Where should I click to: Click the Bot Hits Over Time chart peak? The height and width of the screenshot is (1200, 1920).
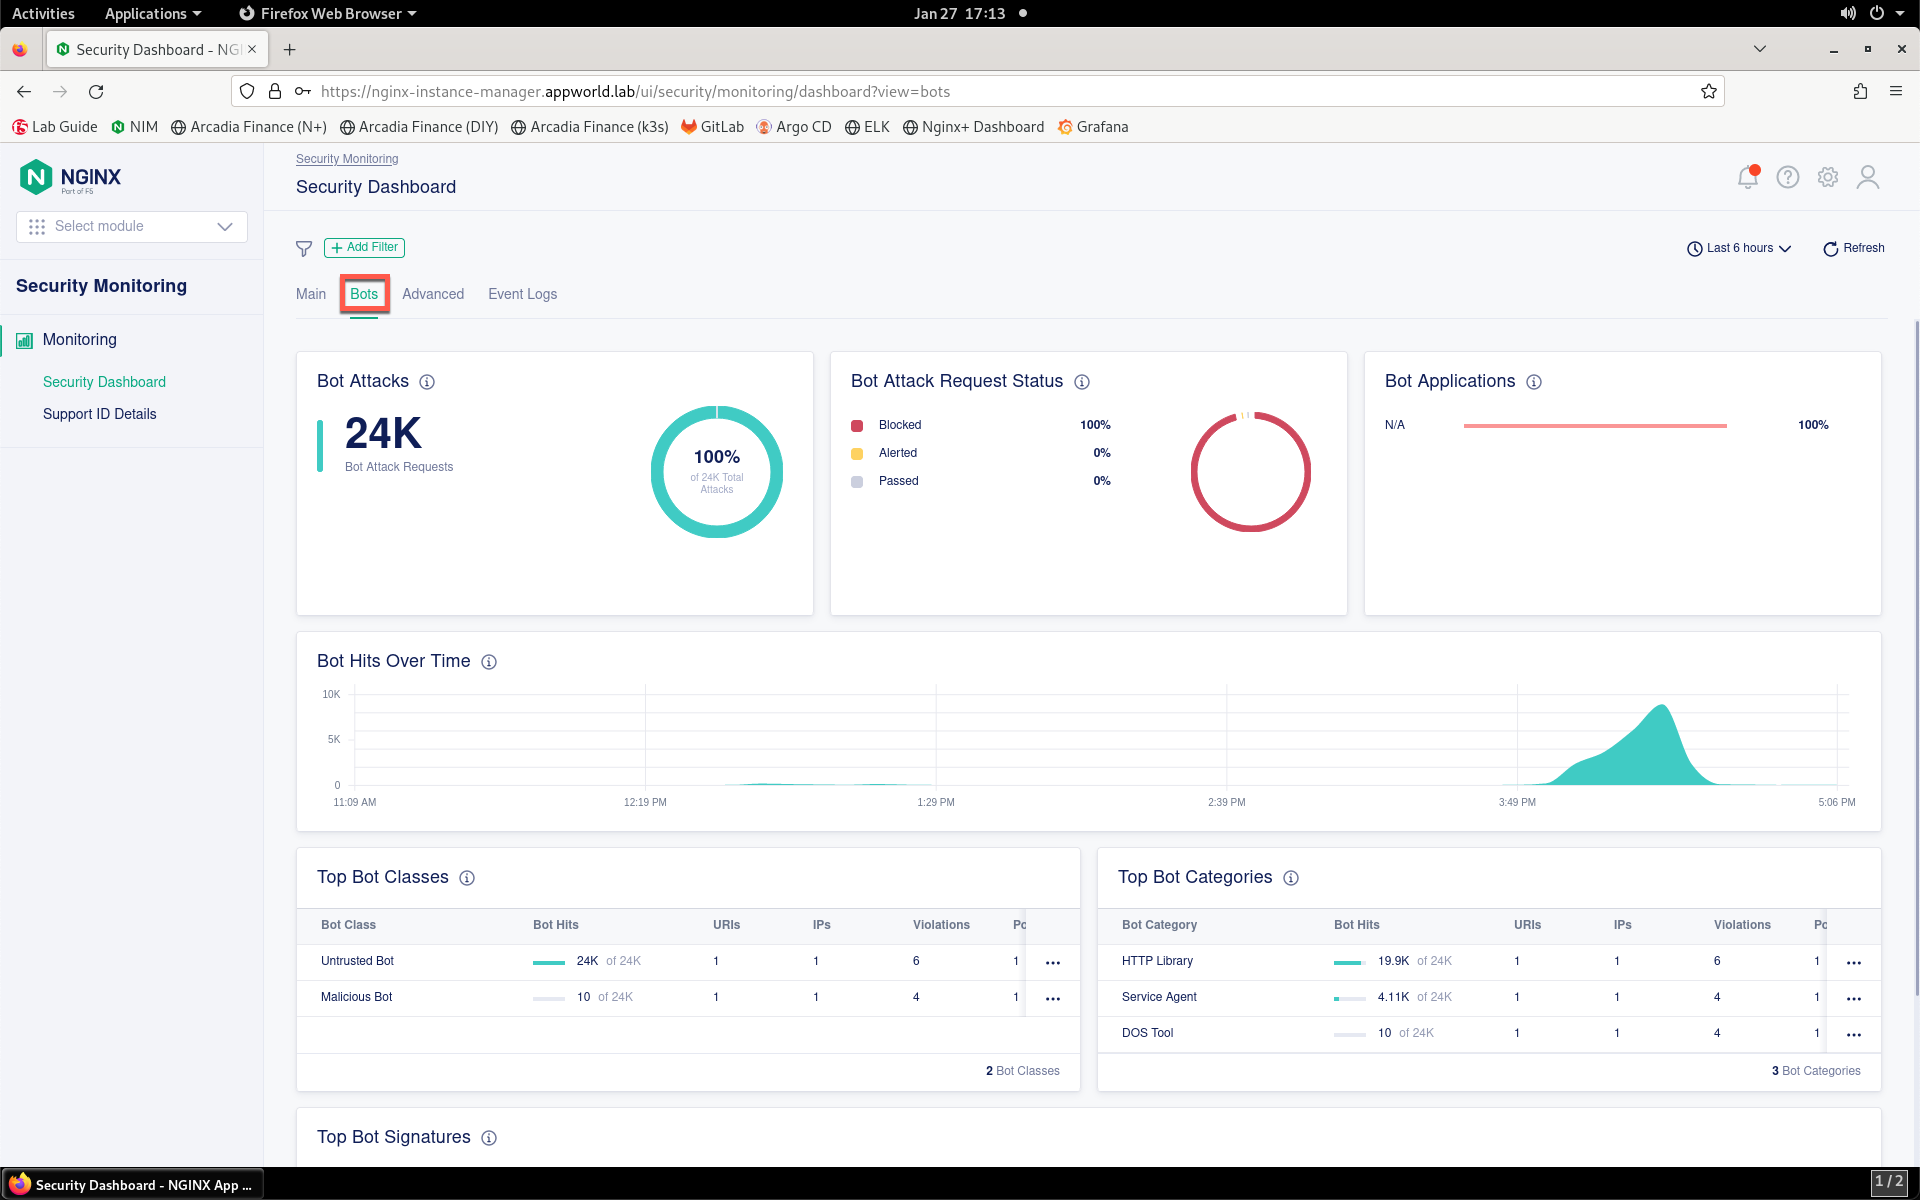pyautogui.click(x=1661, y=708)
